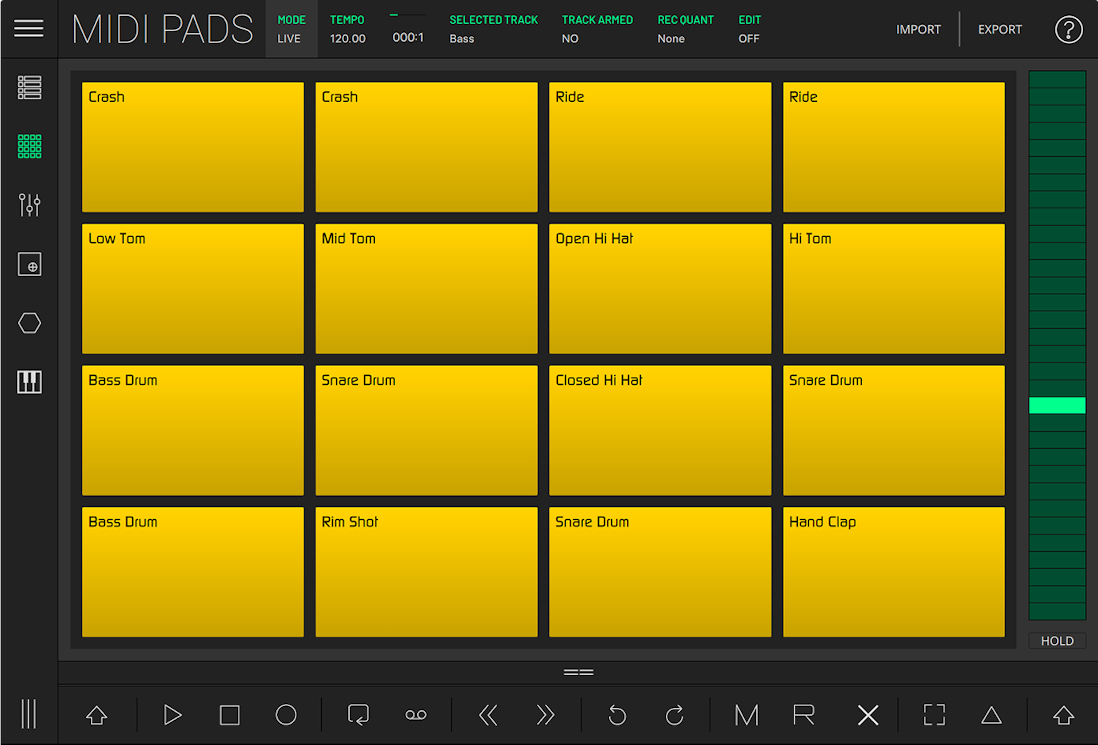This screenshot has width=1098, height=745.
Task: Open the REC QUANT None option
Action: [x=686, y=29]
